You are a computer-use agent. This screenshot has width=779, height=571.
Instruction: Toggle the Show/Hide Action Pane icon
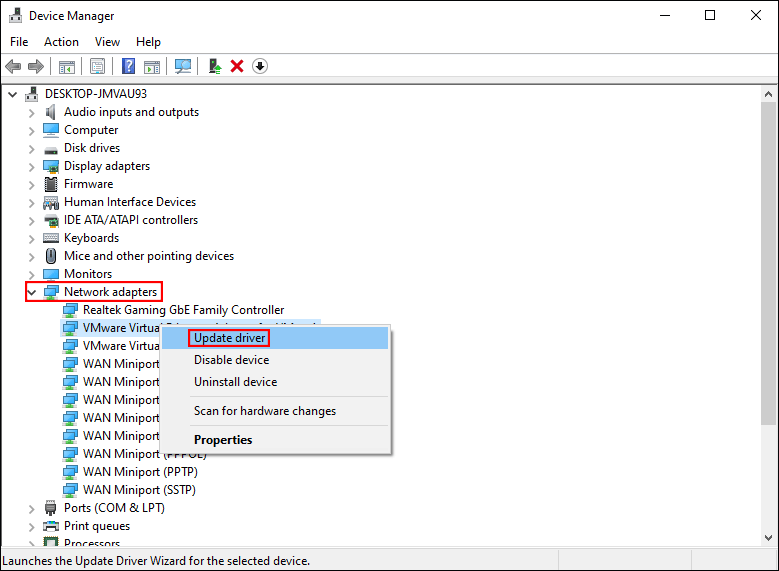(x=152, y=66)
